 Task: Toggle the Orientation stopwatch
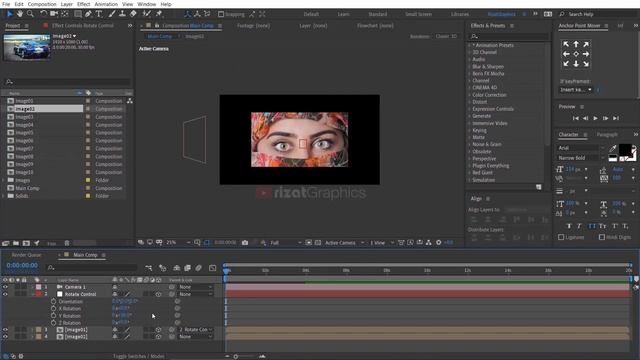53,301
